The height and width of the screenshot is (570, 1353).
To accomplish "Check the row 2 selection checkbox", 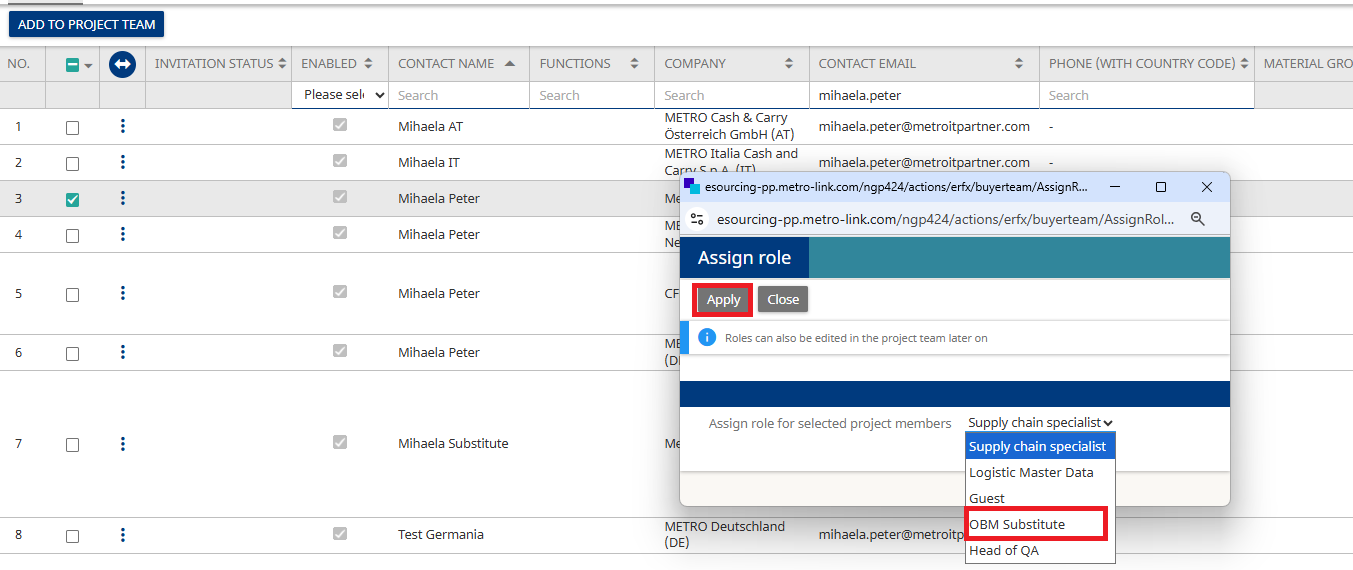I will [x=72, y=164].
